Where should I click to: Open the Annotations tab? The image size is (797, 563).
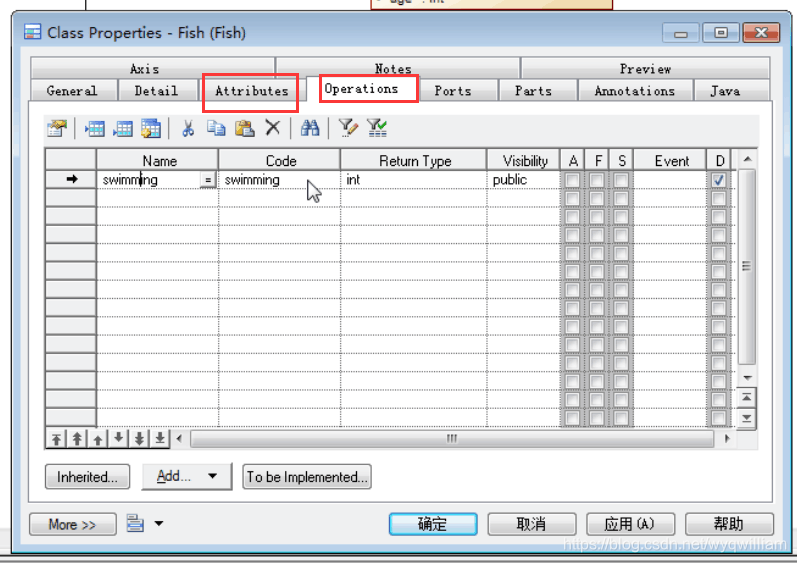pos(635,91)
